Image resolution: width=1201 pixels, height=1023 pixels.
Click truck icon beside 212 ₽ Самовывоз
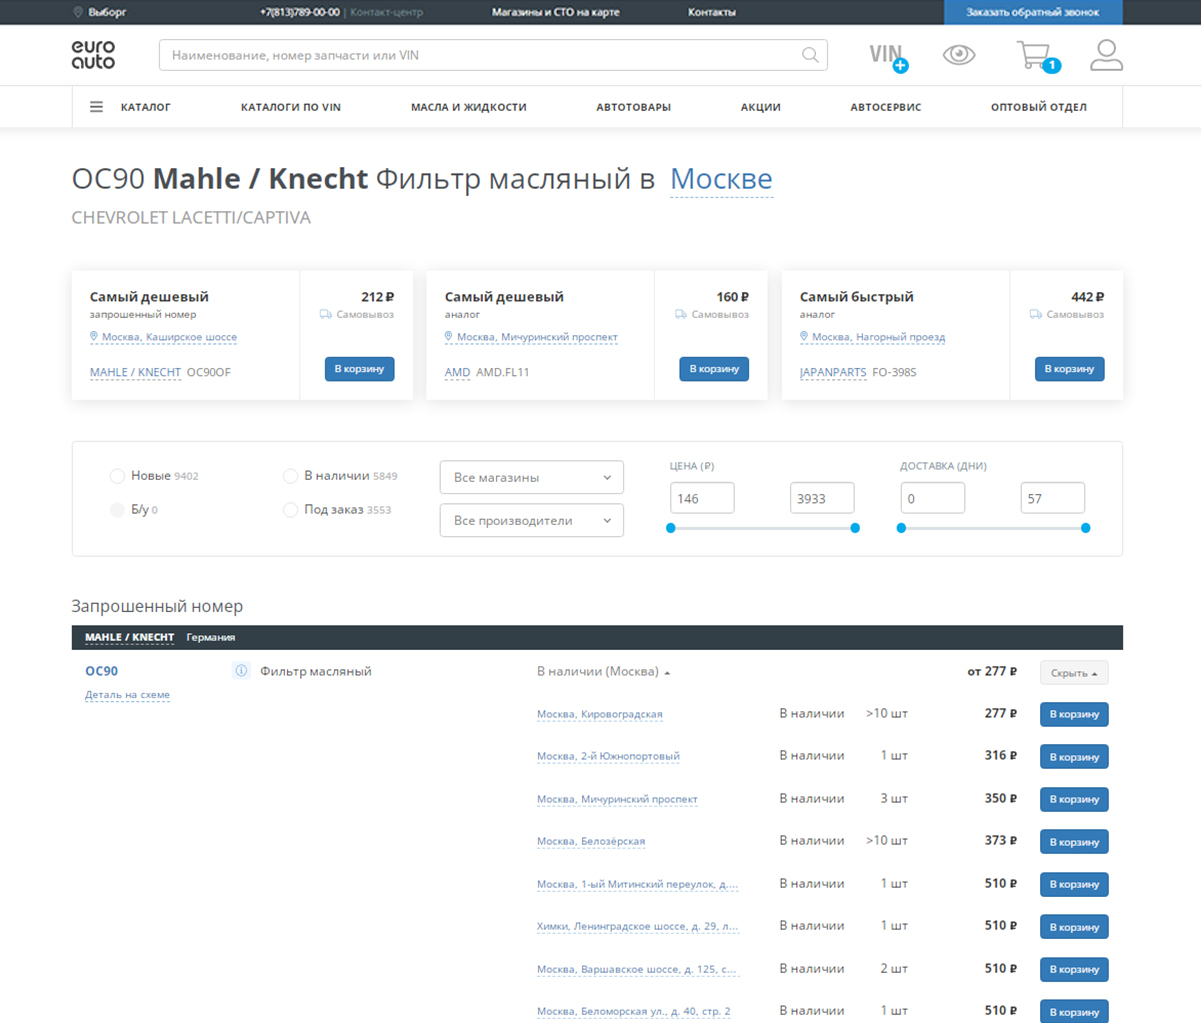325,314
